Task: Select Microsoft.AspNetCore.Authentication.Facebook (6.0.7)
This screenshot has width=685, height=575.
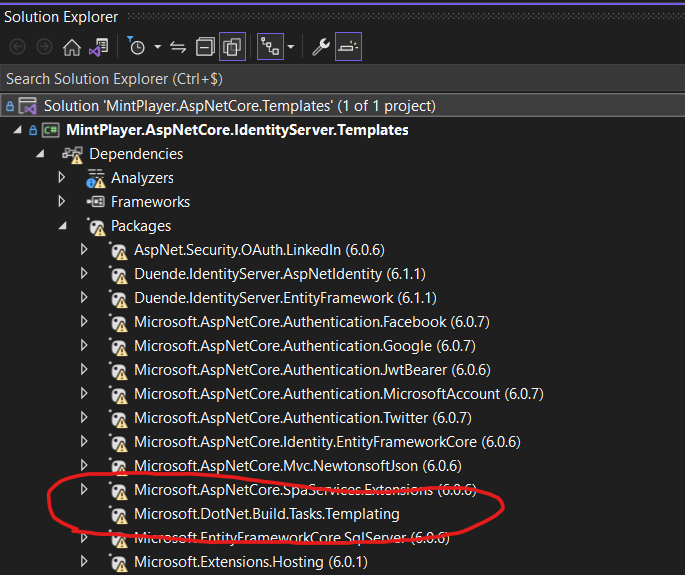Action: pos(311,322)
